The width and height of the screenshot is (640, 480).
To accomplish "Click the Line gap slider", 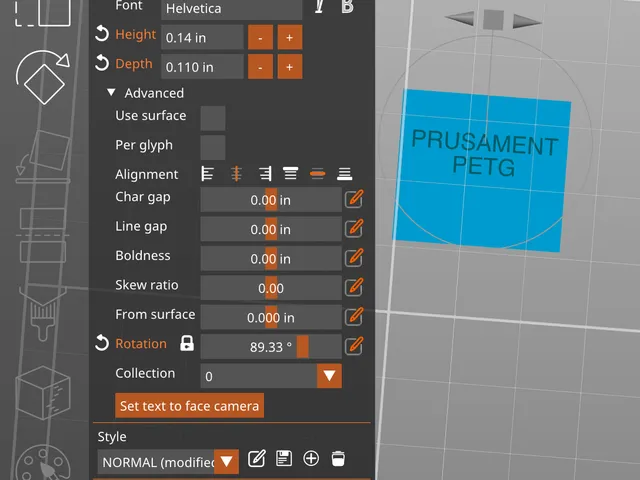I will [x=271, y=229].
